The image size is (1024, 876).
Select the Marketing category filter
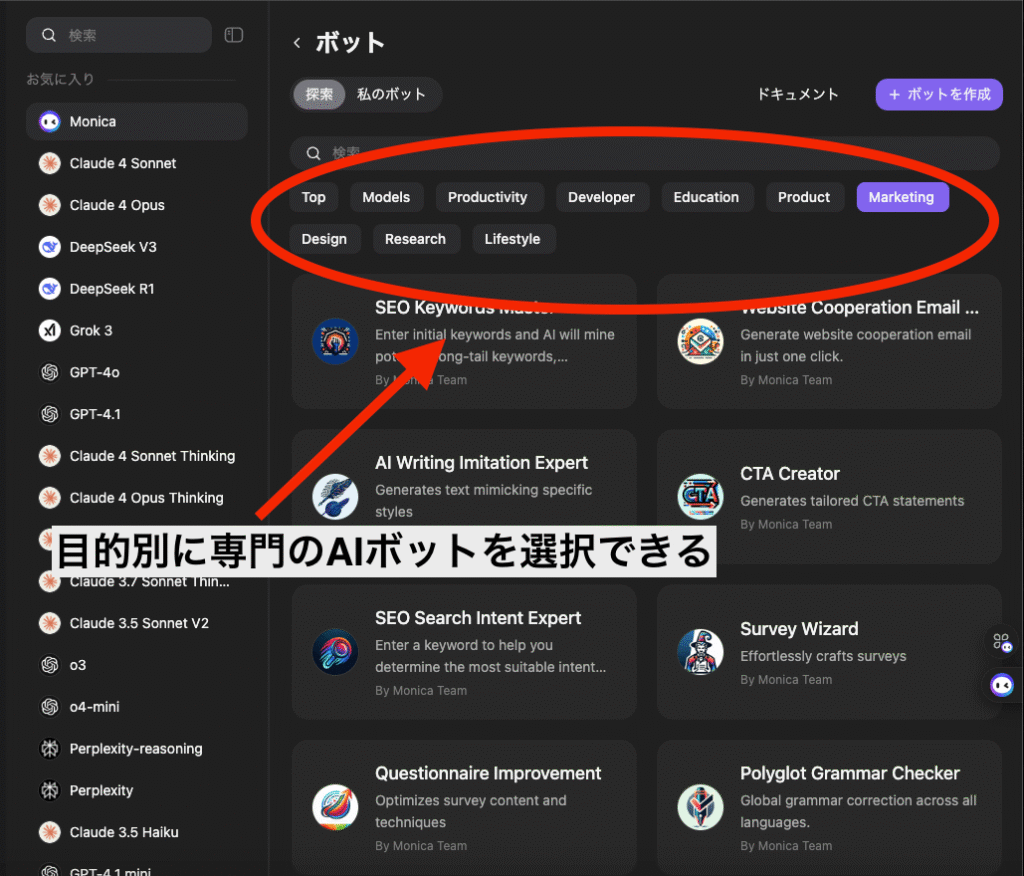(x=902, y=197)
